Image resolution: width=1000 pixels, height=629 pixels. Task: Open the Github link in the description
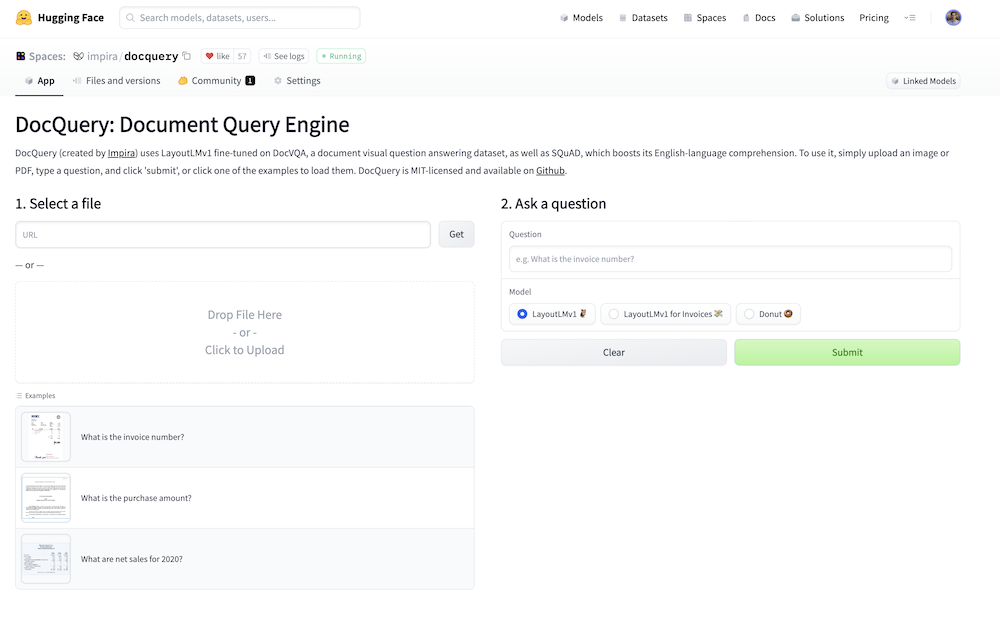tap(550, 171)
